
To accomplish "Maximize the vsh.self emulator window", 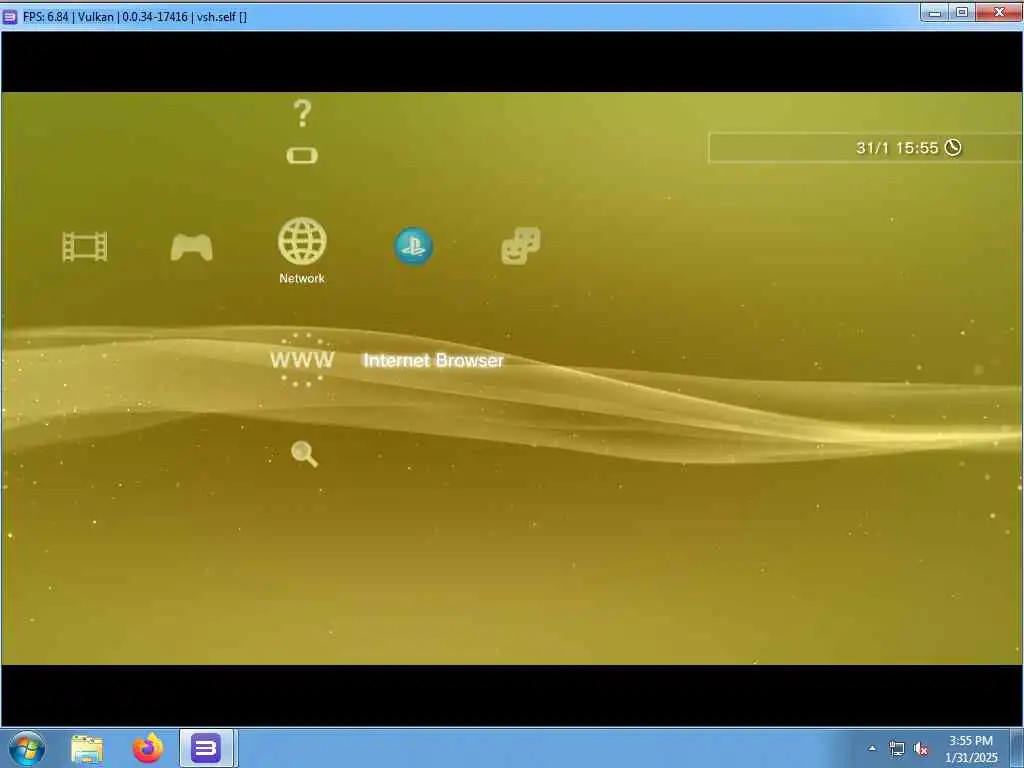I will pos(962,12).
